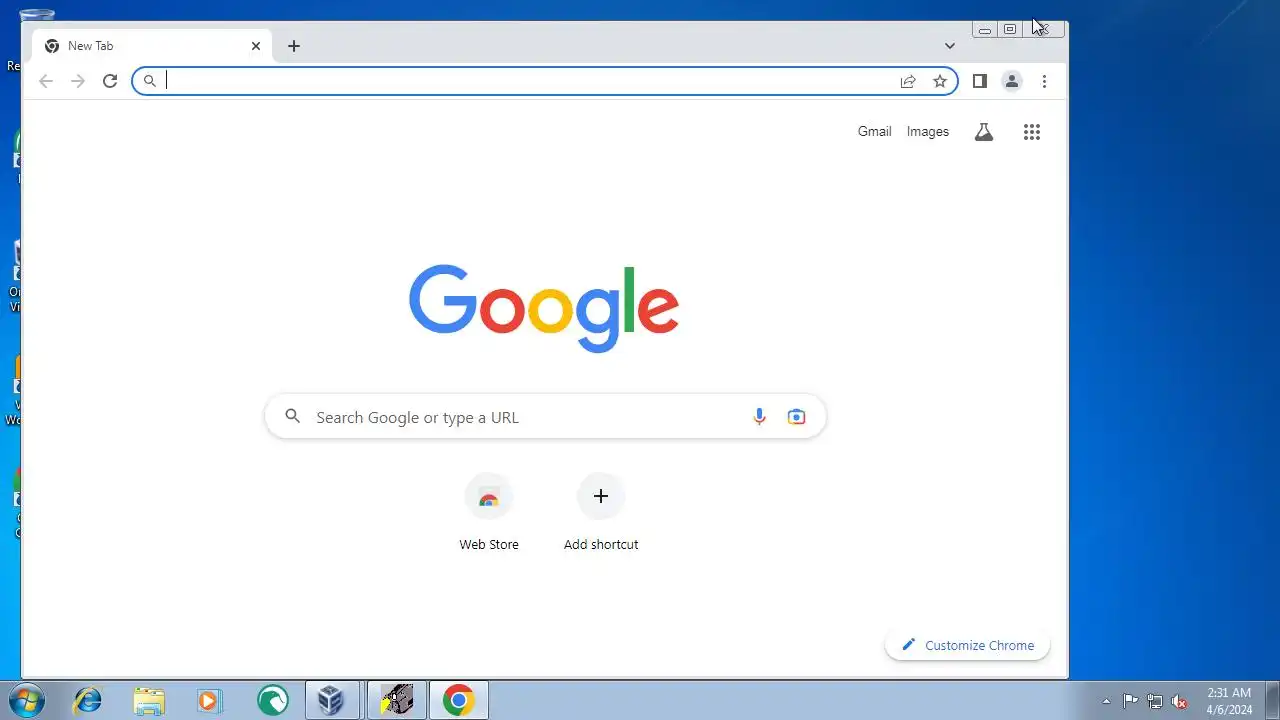
Task: Switch to Chrome taskbar button
Action: [x=459, y=700]
